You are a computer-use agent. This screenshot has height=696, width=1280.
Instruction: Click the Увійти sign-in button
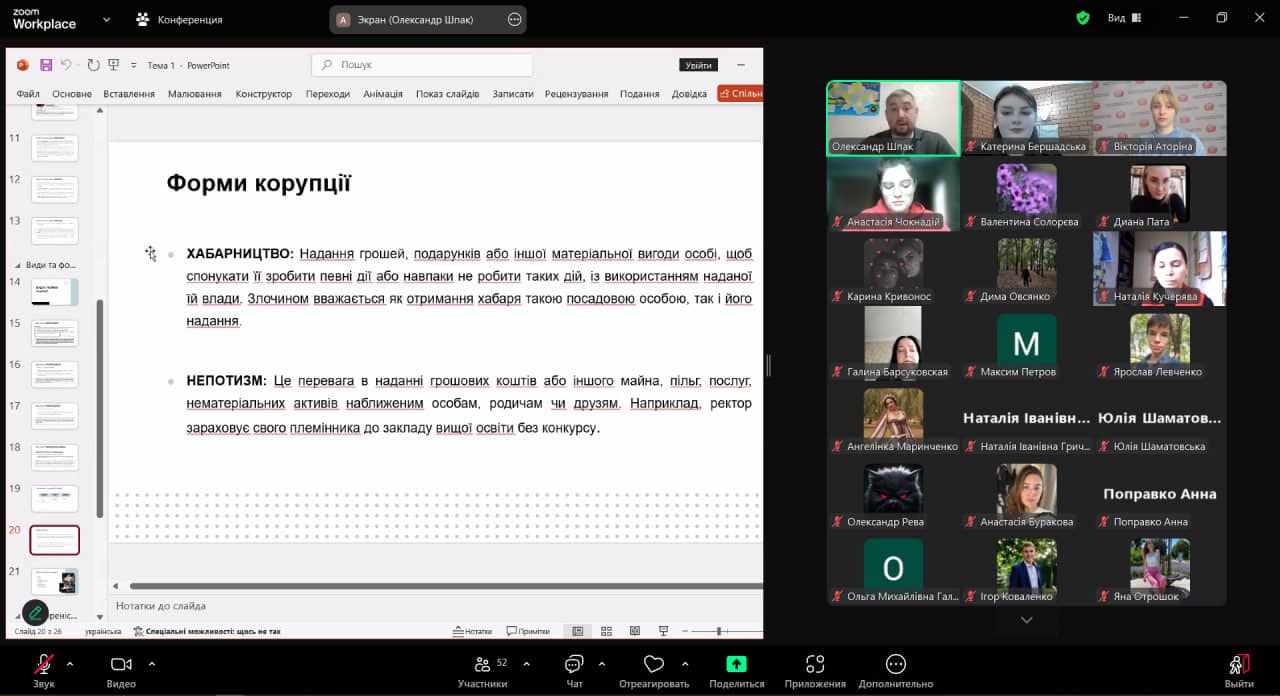[x=698, y=65]
